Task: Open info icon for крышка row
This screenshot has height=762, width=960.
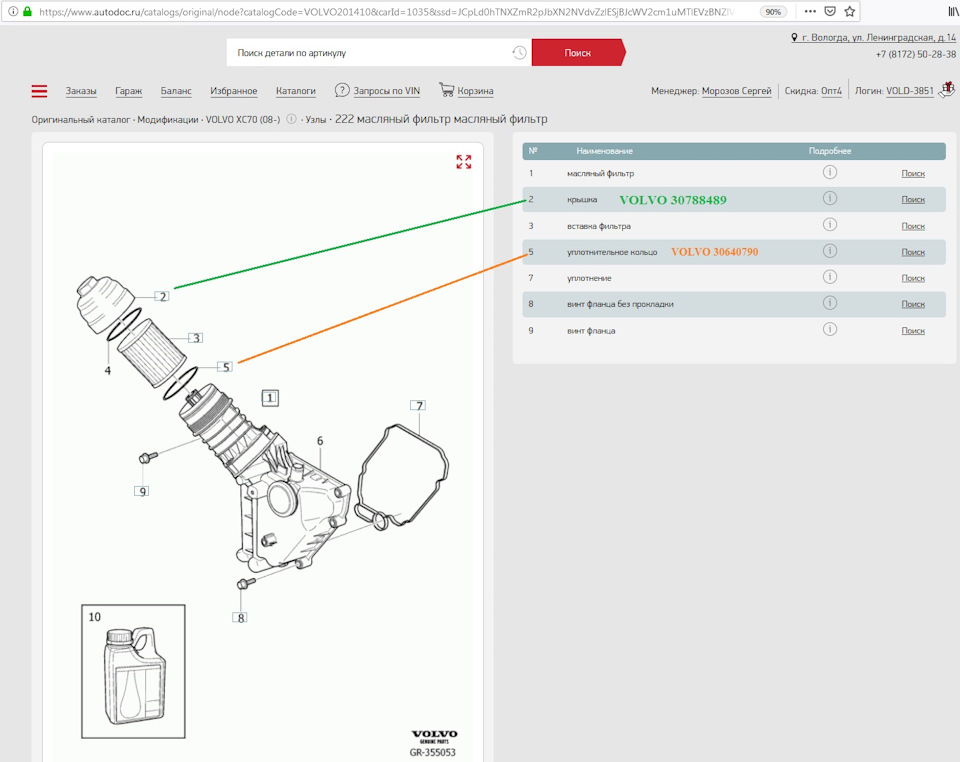Action: click(830, 198)
